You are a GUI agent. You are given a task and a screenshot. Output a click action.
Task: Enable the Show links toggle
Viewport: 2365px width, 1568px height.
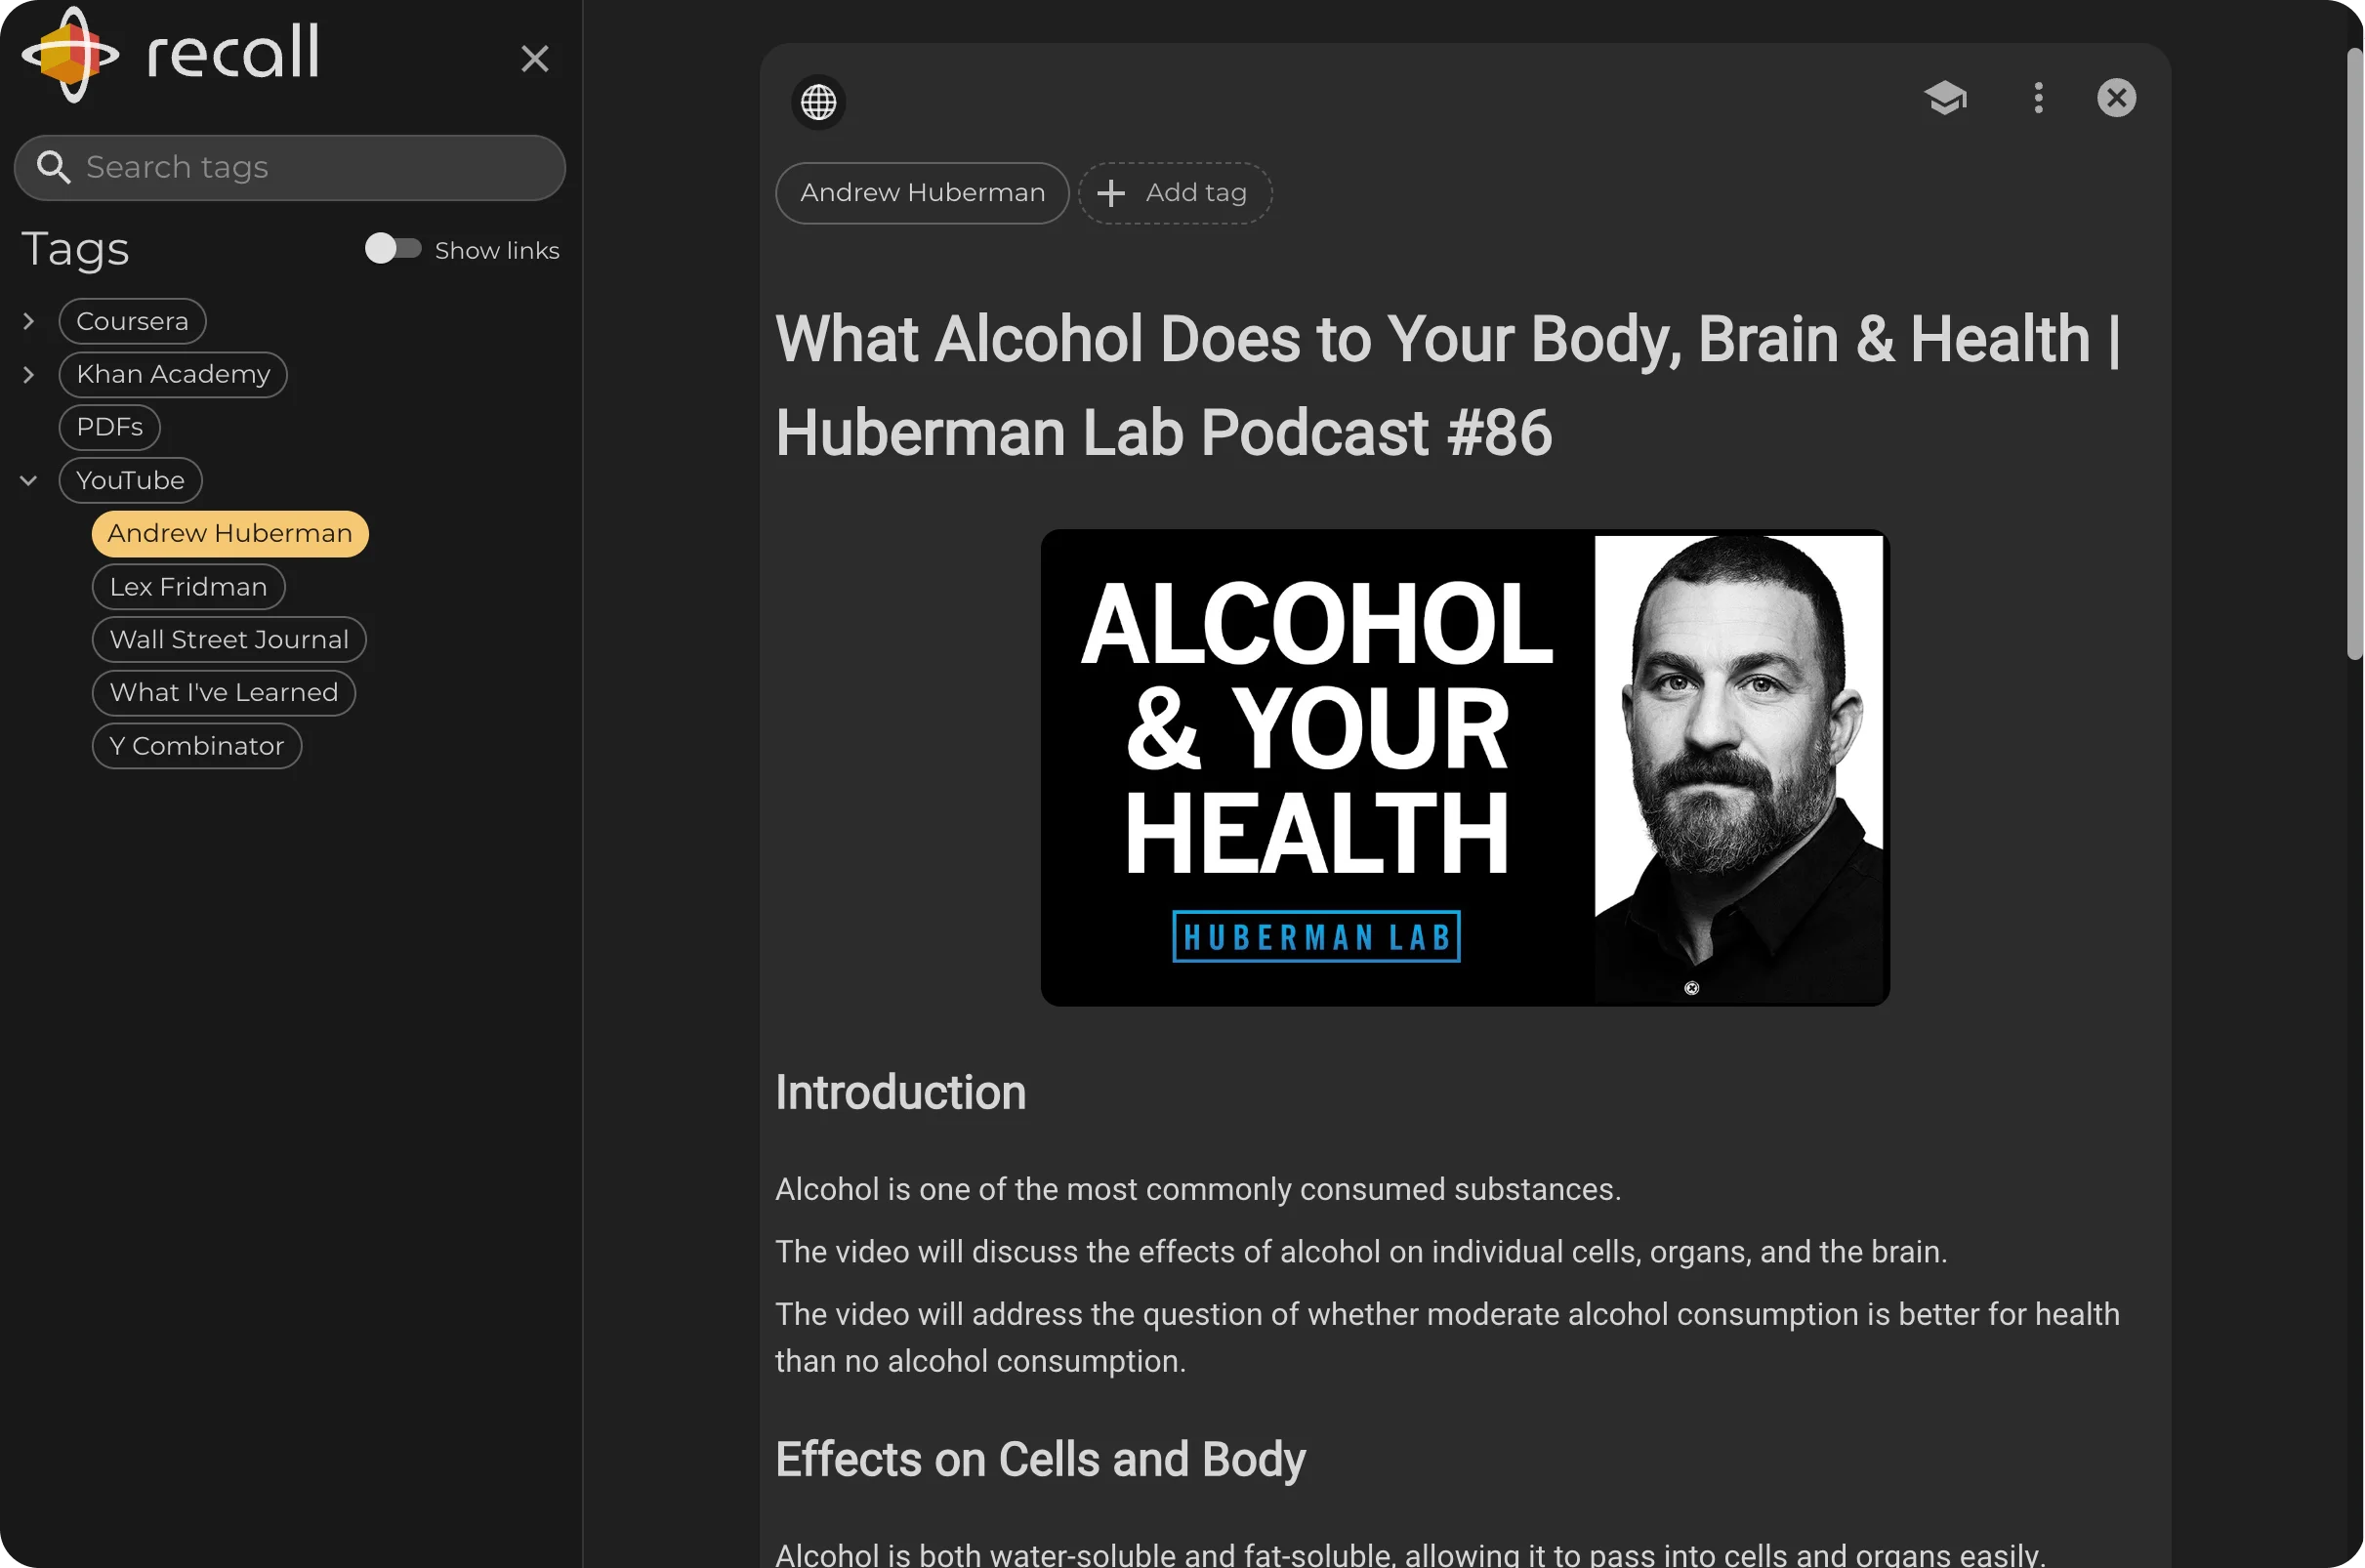(393, 249)
